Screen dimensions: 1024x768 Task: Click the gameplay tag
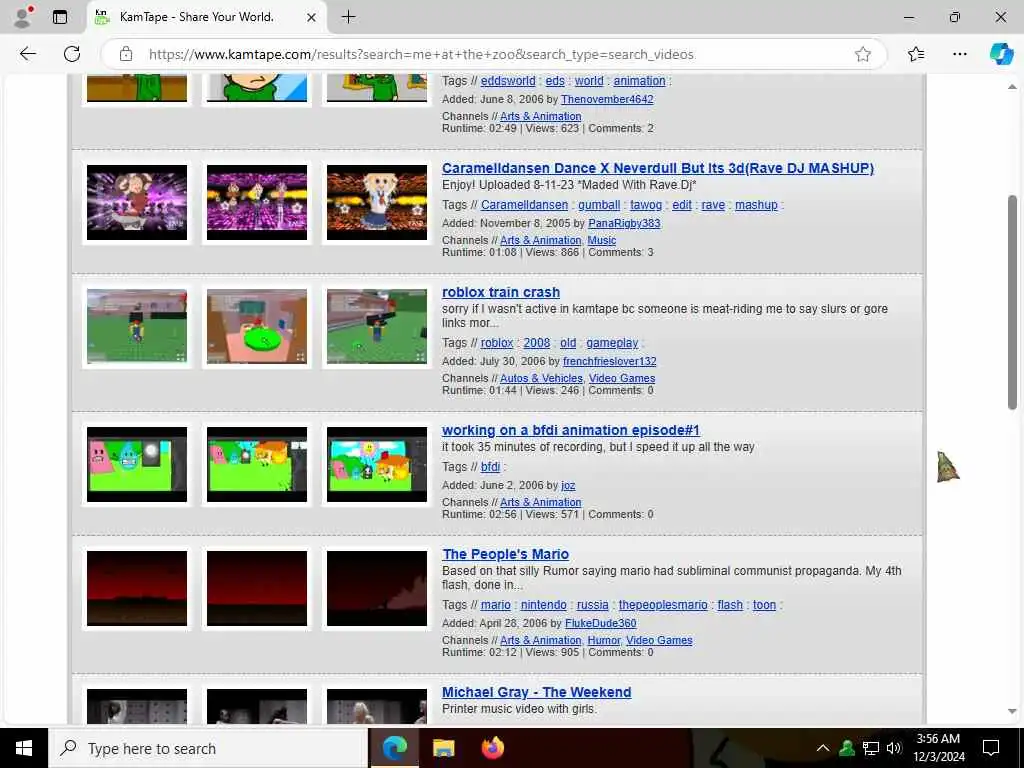[612, 343]
